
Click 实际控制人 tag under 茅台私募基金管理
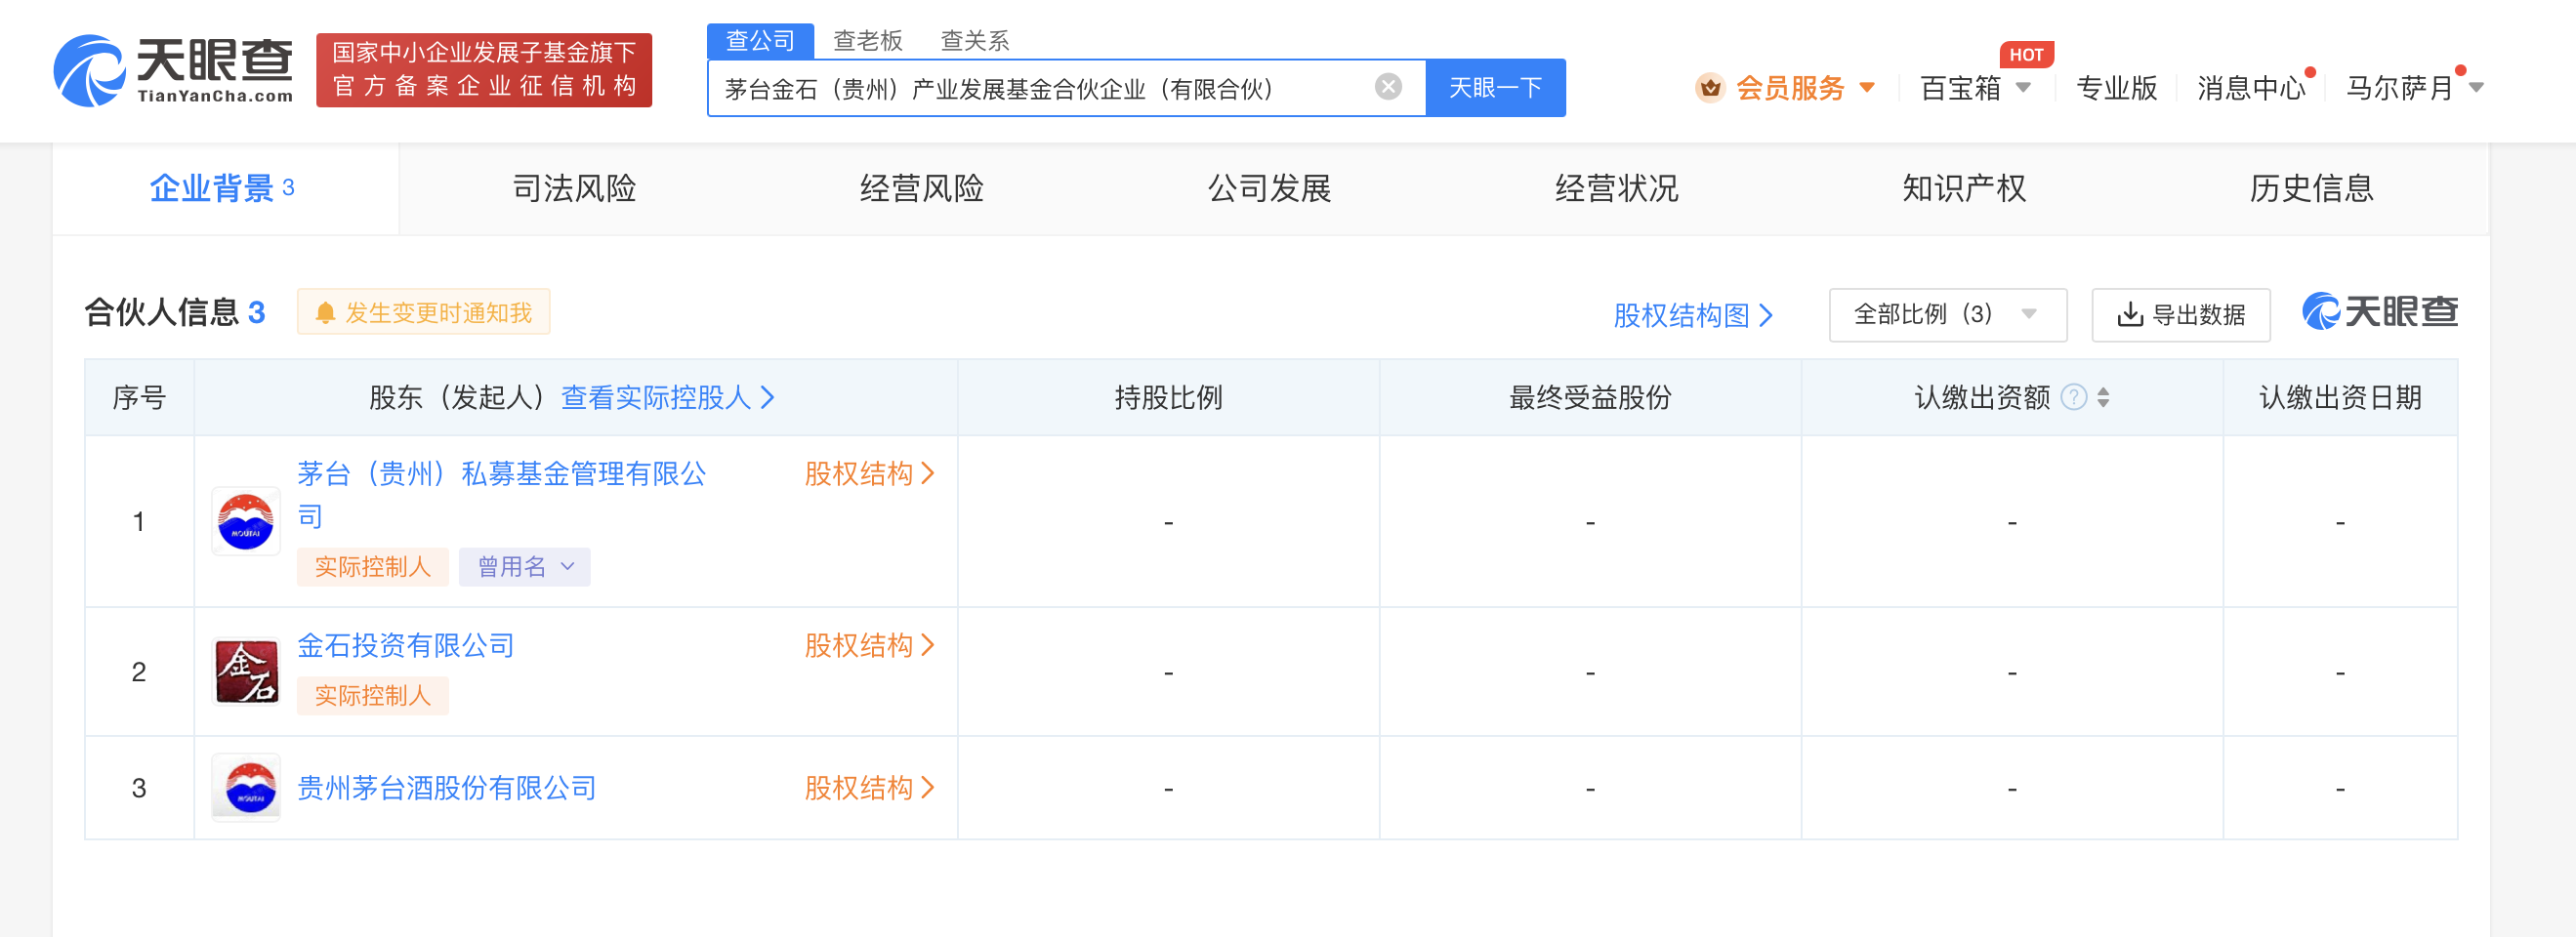click(x=372, y=567)
